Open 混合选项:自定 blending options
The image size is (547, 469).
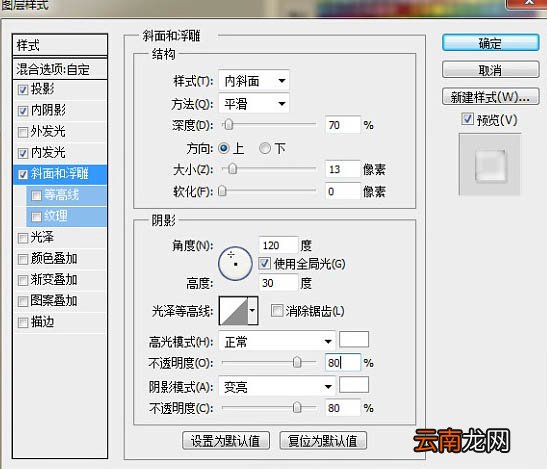60,69
